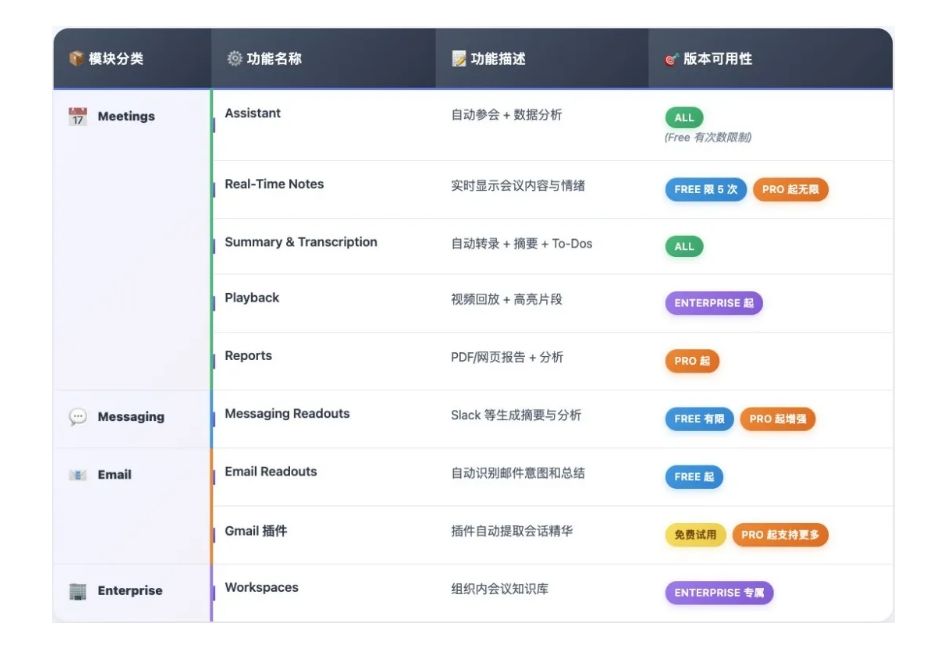
Task: Click the notepad icon in 功能描述 header
Action: pos(459,58)
